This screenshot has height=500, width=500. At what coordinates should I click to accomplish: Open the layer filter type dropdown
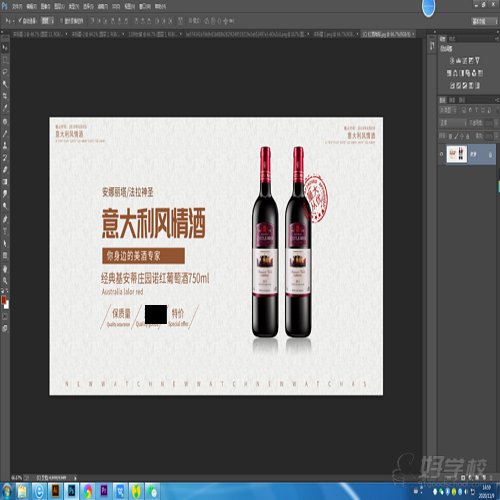448,110
